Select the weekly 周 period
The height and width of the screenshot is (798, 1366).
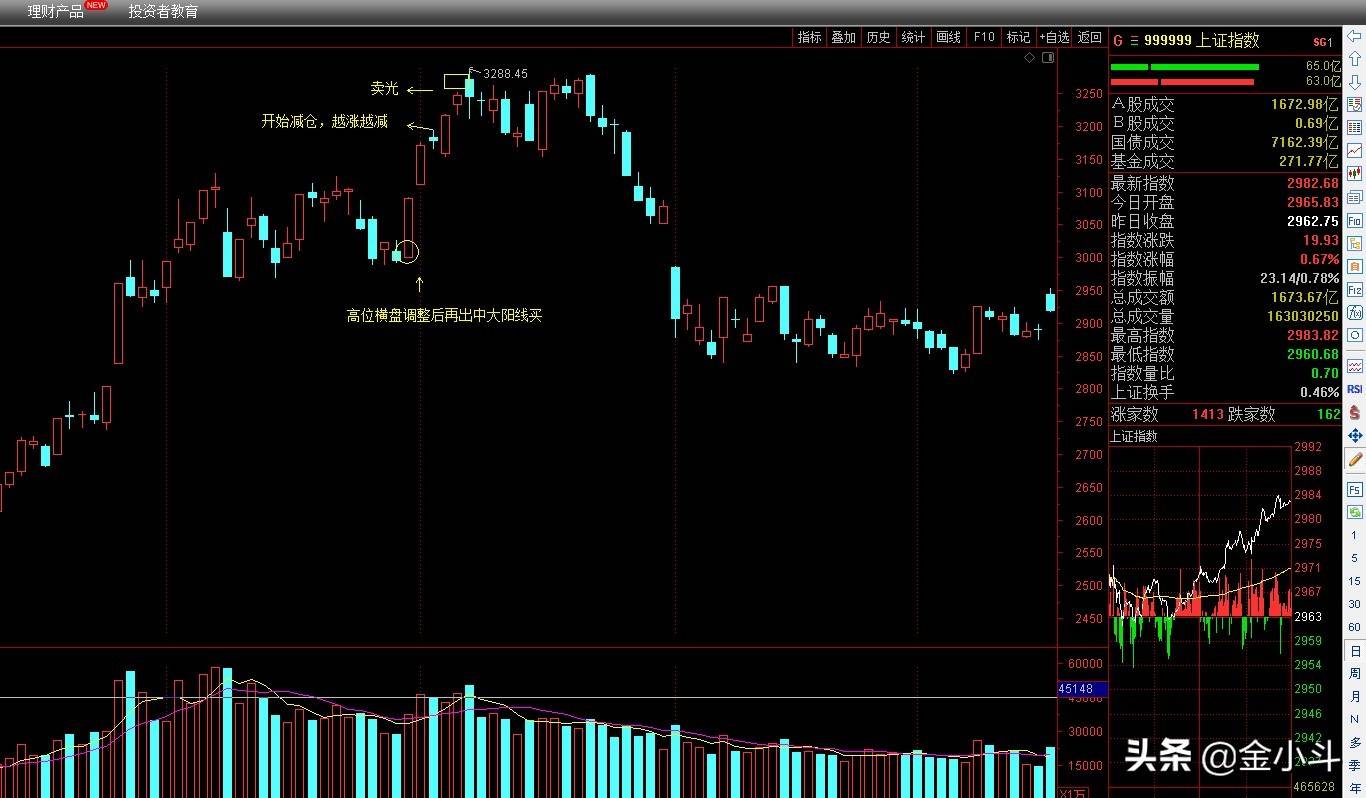1355,674
